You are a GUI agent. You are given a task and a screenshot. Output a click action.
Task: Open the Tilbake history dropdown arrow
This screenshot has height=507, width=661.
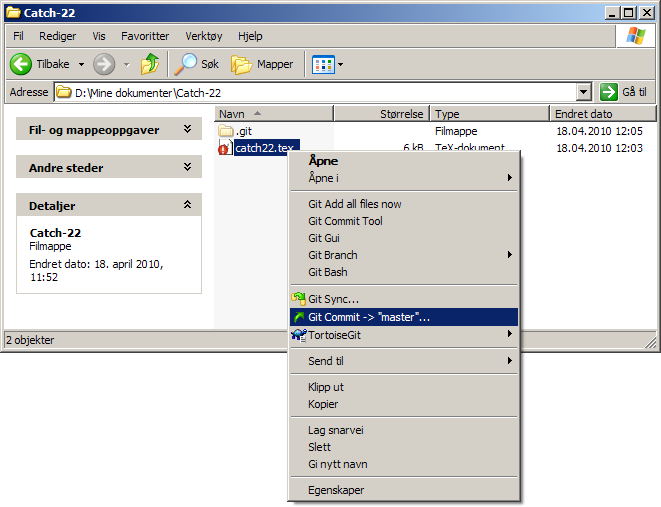click(81, 64)
